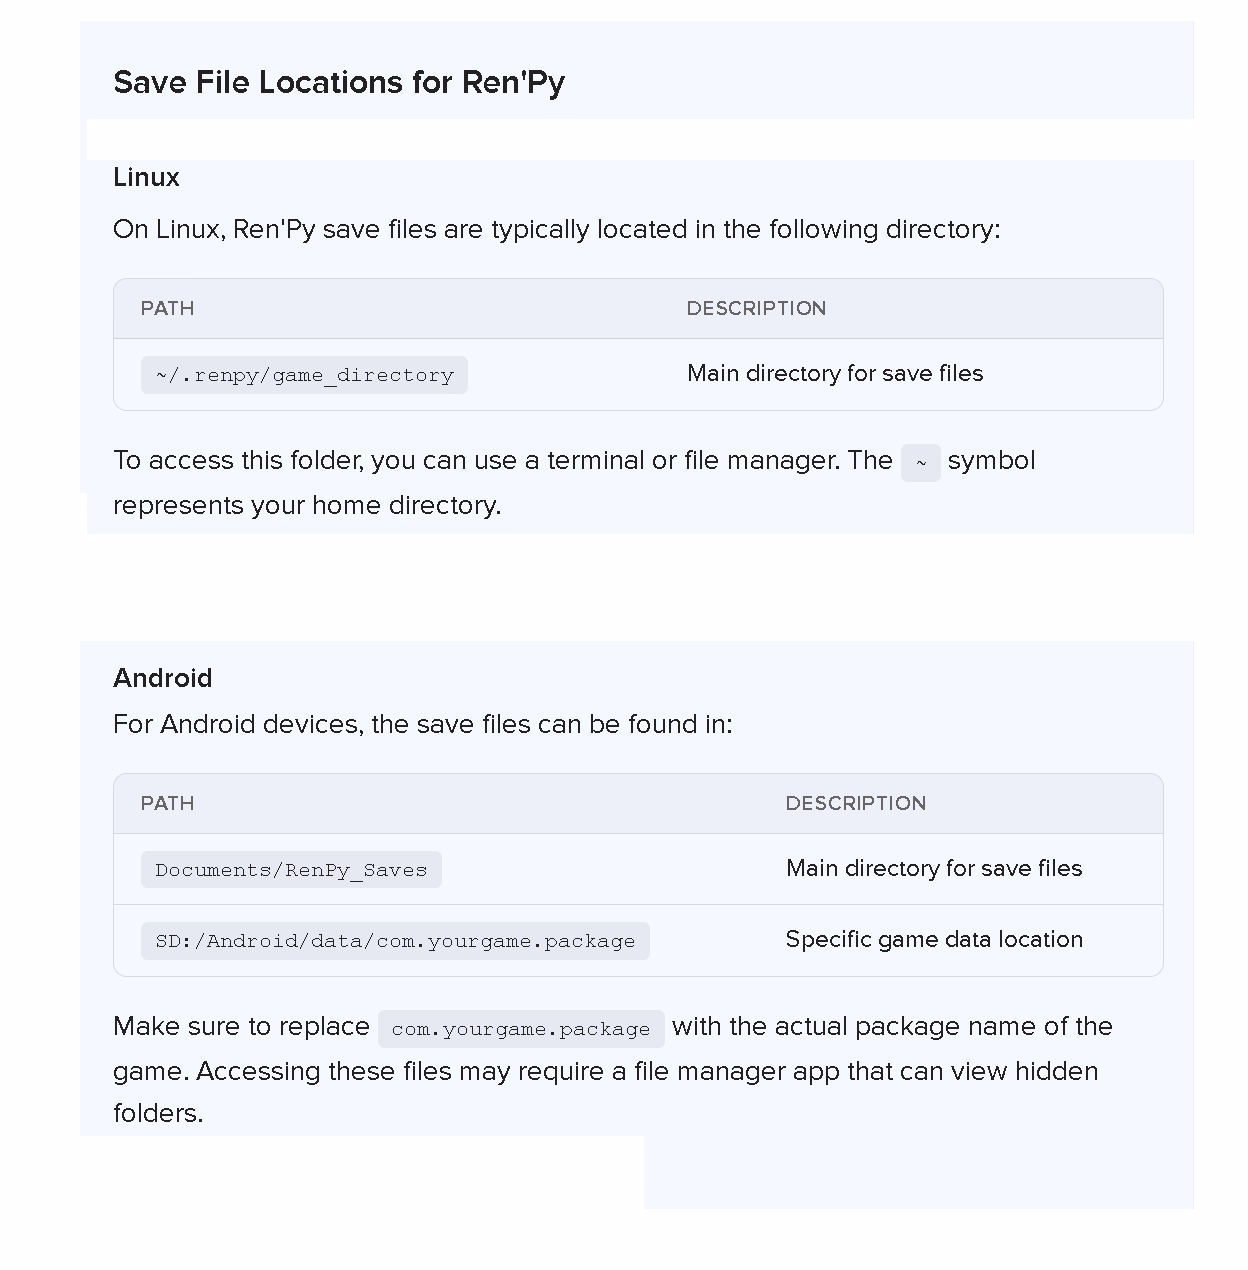This screenshot has height=1270, width=1248.
Task: Click Linux table's "Main directory for save files" cell
Action: coord(835,373)
